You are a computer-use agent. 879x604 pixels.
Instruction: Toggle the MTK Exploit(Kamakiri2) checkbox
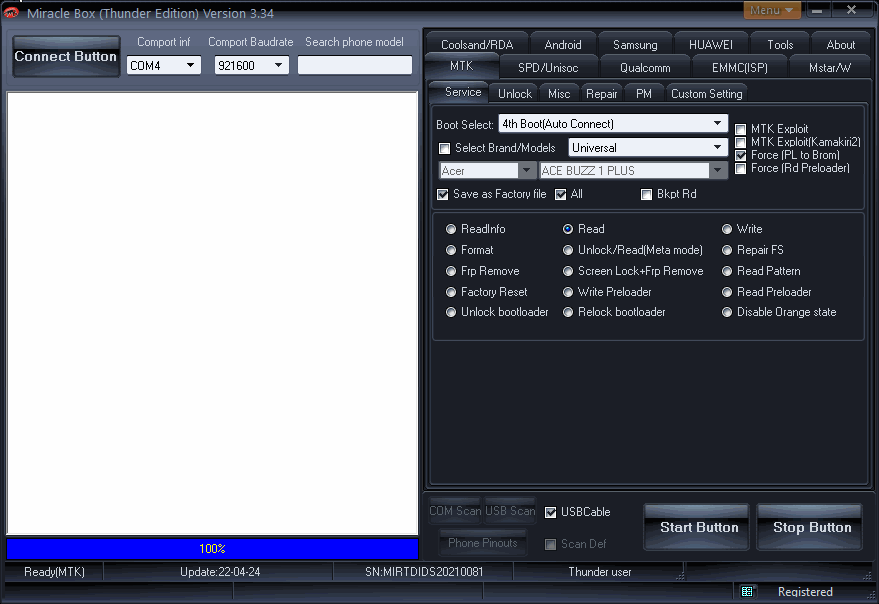click(x=741, y=142)
